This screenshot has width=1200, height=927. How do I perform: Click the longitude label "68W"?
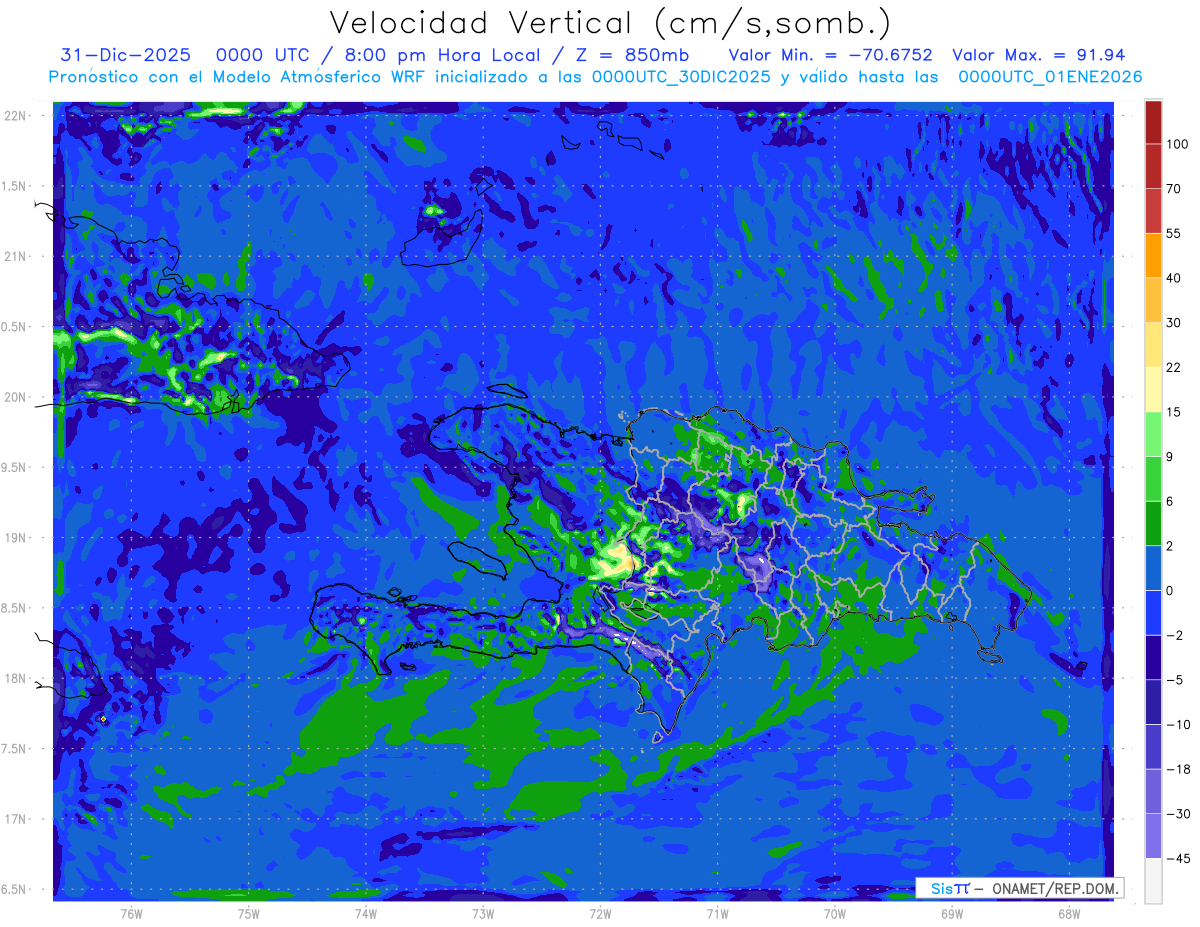point(1069,913)
